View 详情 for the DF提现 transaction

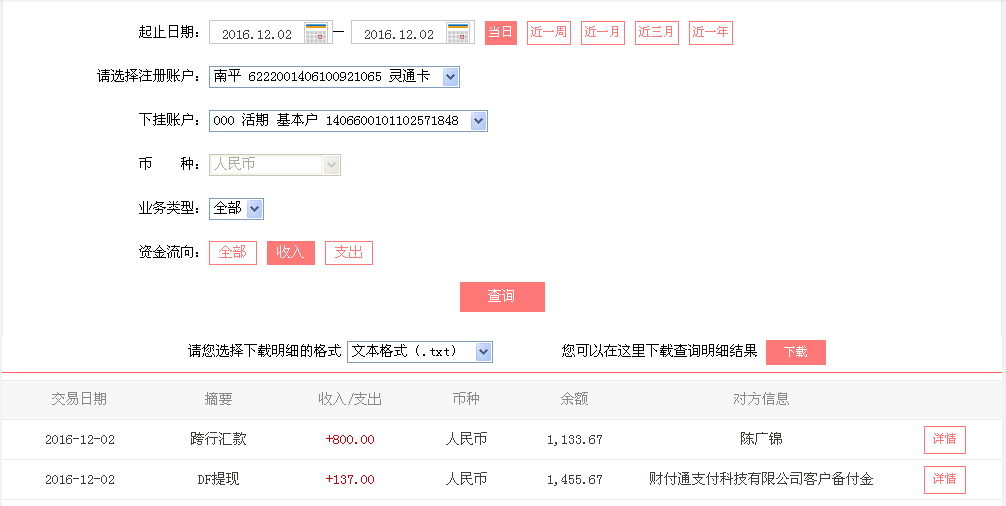pyautogui.click(x=944, y=480)
